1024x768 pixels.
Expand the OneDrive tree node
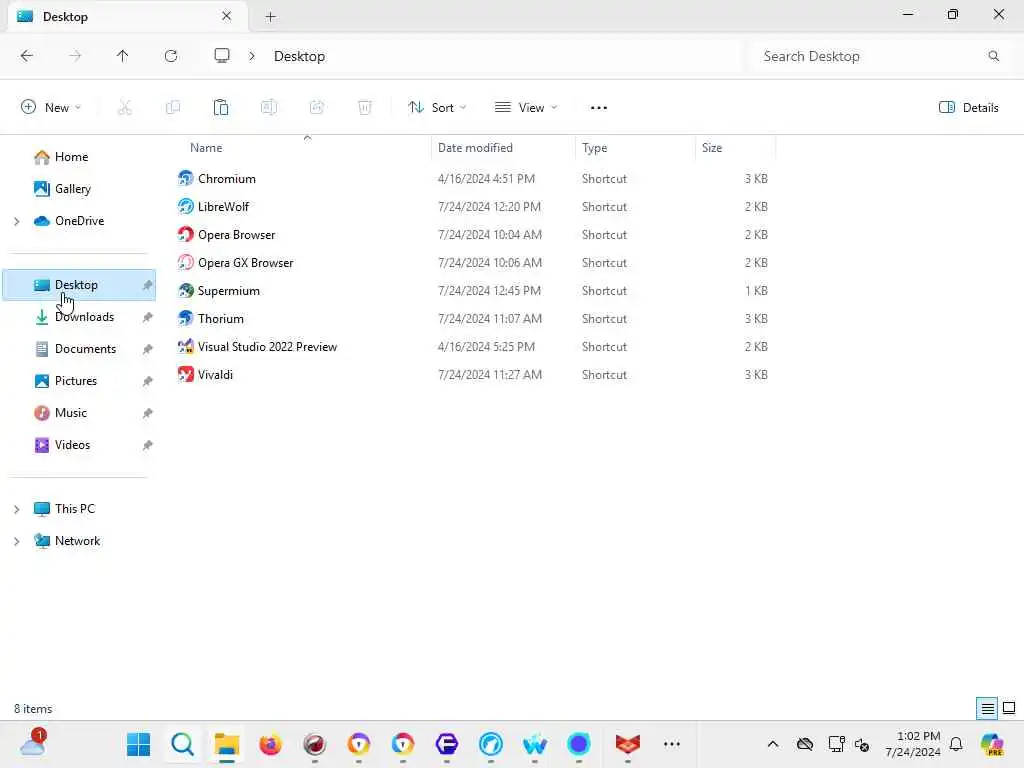[x=16, y=221]
